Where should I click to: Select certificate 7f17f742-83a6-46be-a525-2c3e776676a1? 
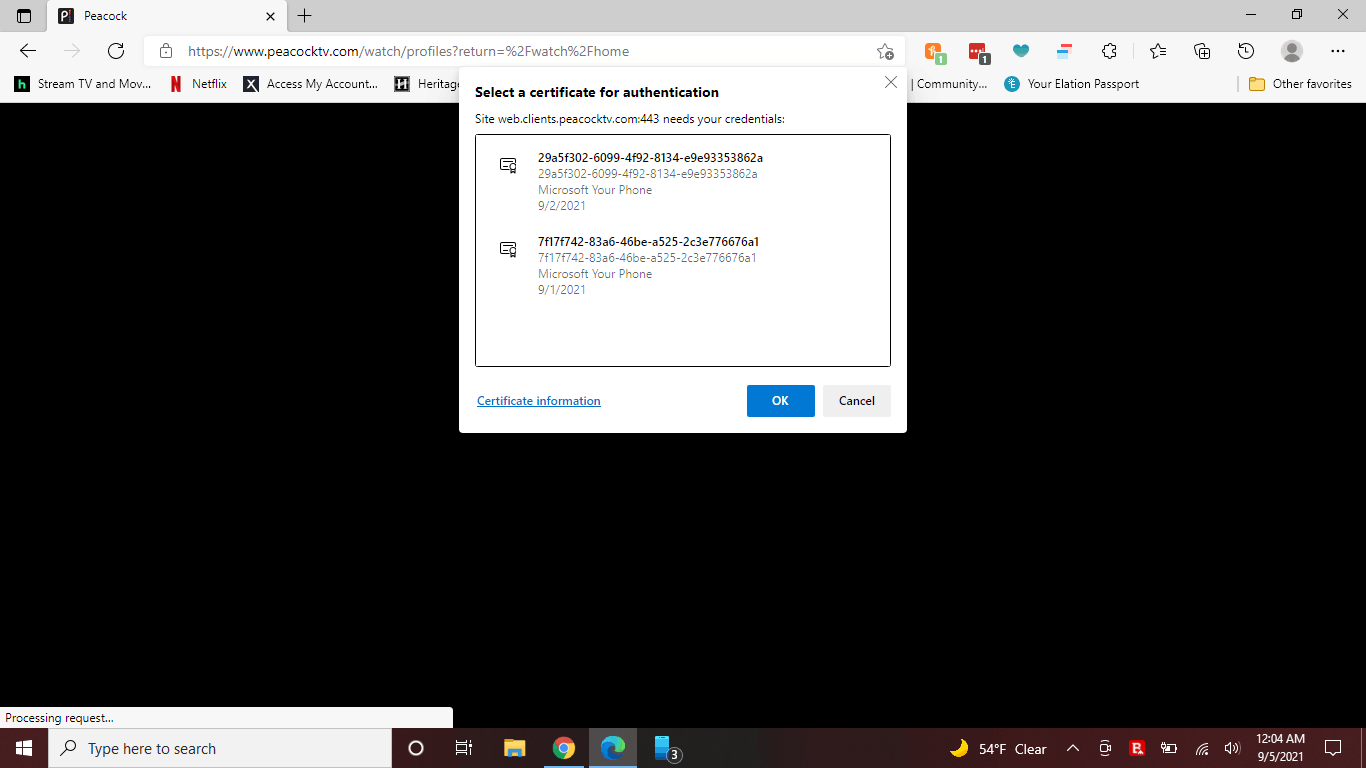pos(648,257)
